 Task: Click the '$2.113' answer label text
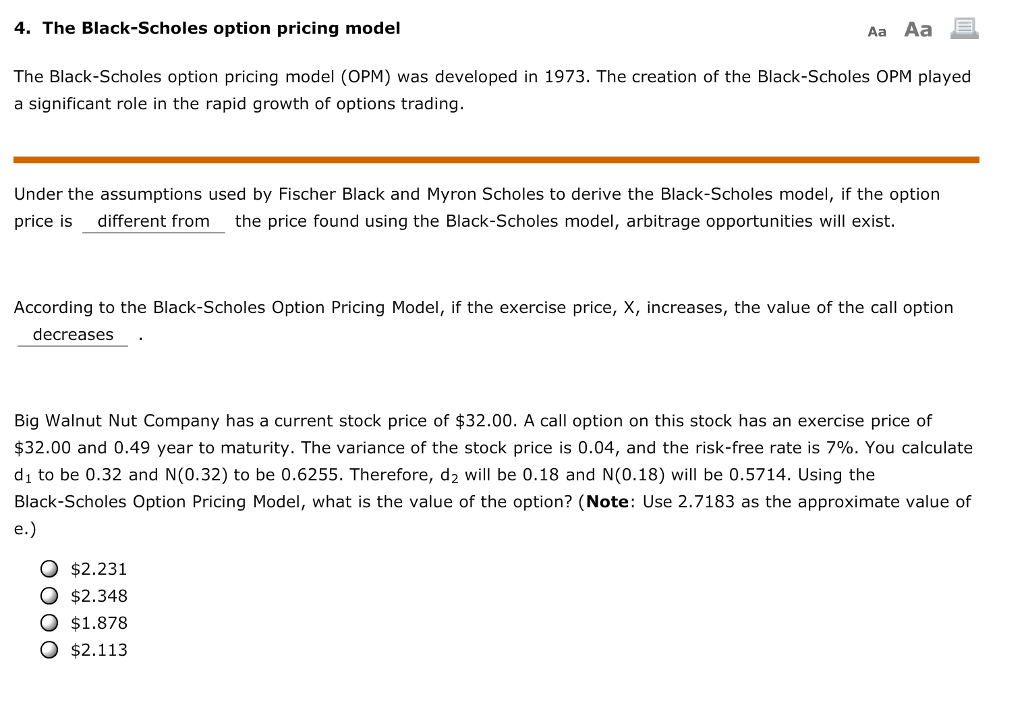click(99, 649)
